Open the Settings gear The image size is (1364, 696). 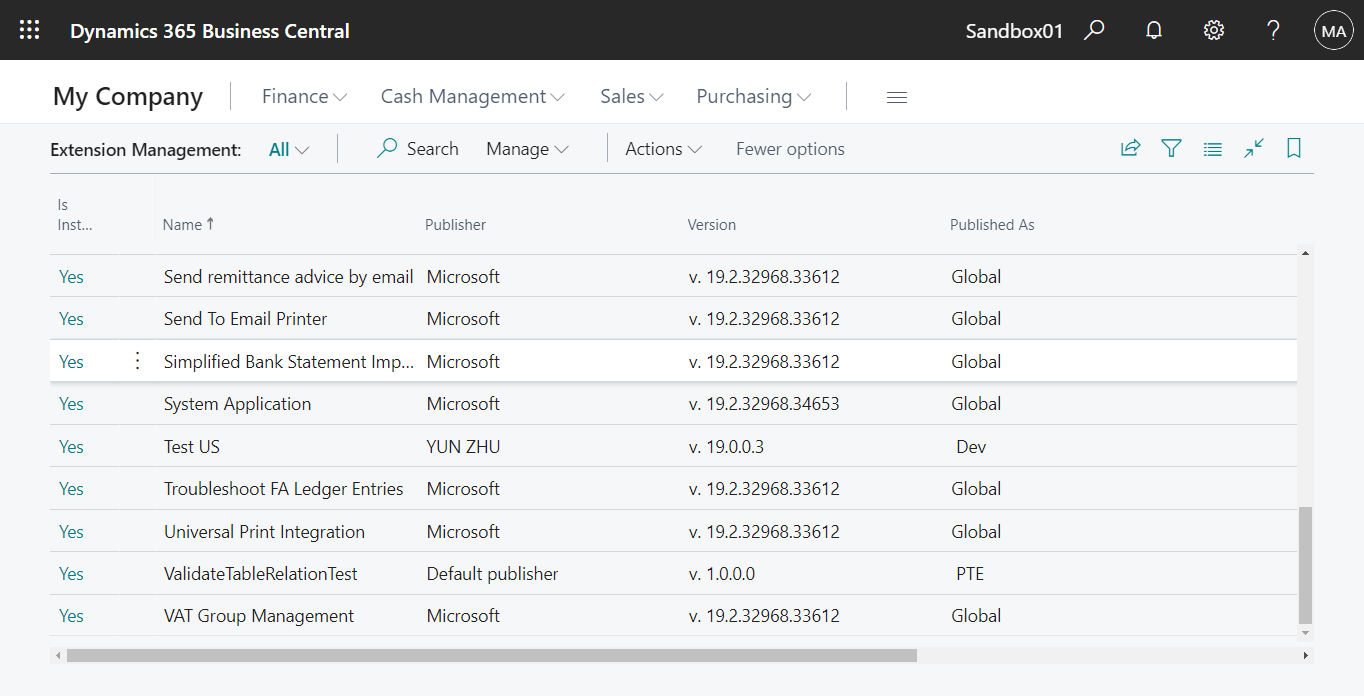pyautogui.click(x=1213, y=30)
